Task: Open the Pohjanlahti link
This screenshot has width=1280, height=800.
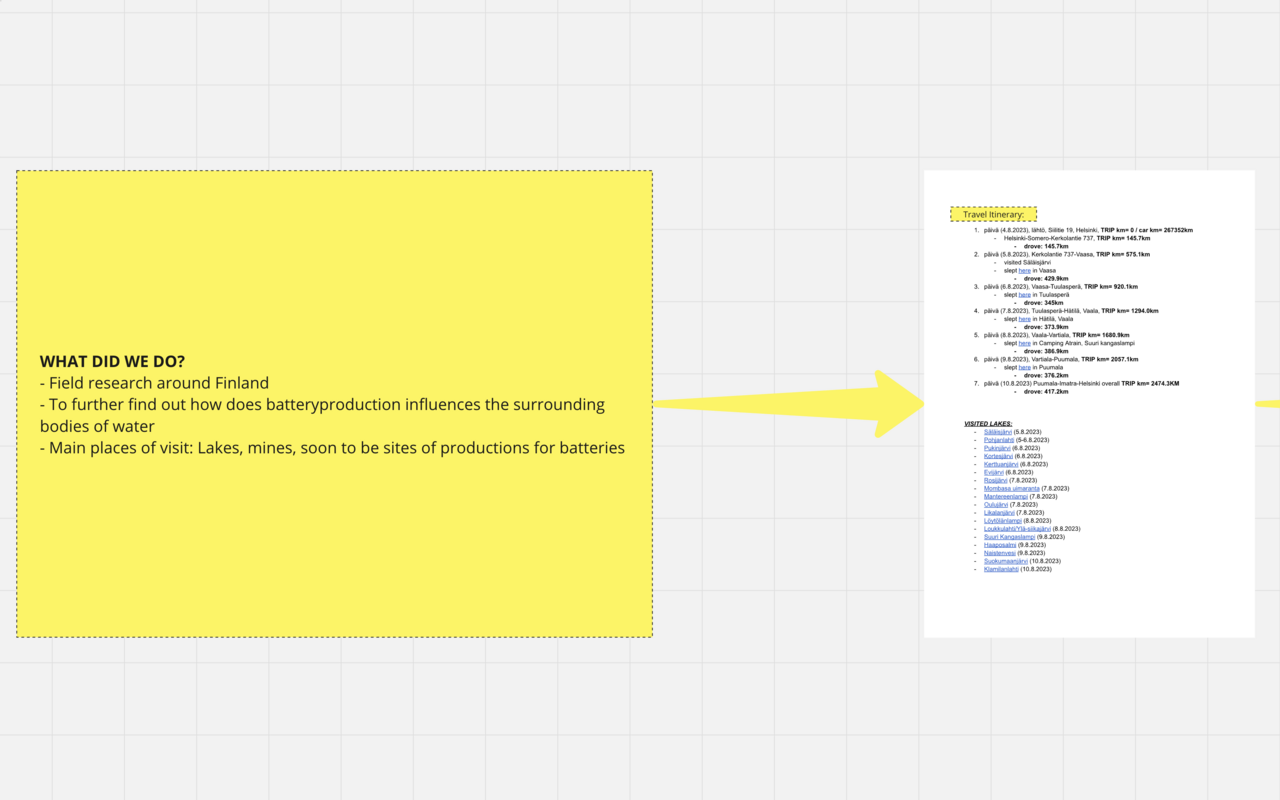Action: 999,440
